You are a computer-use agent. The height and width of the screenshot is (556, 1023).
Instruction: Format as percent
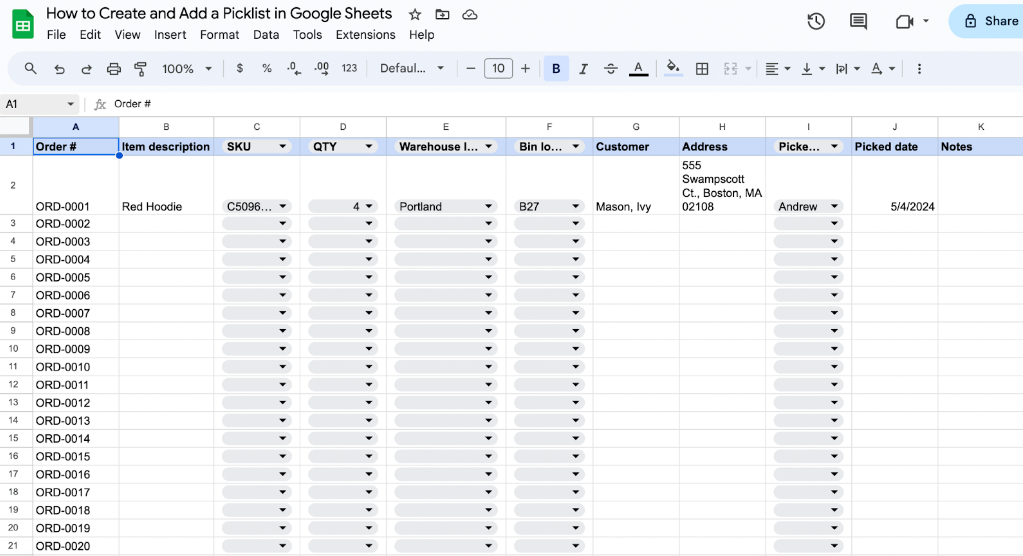click(x=267, y=69)
